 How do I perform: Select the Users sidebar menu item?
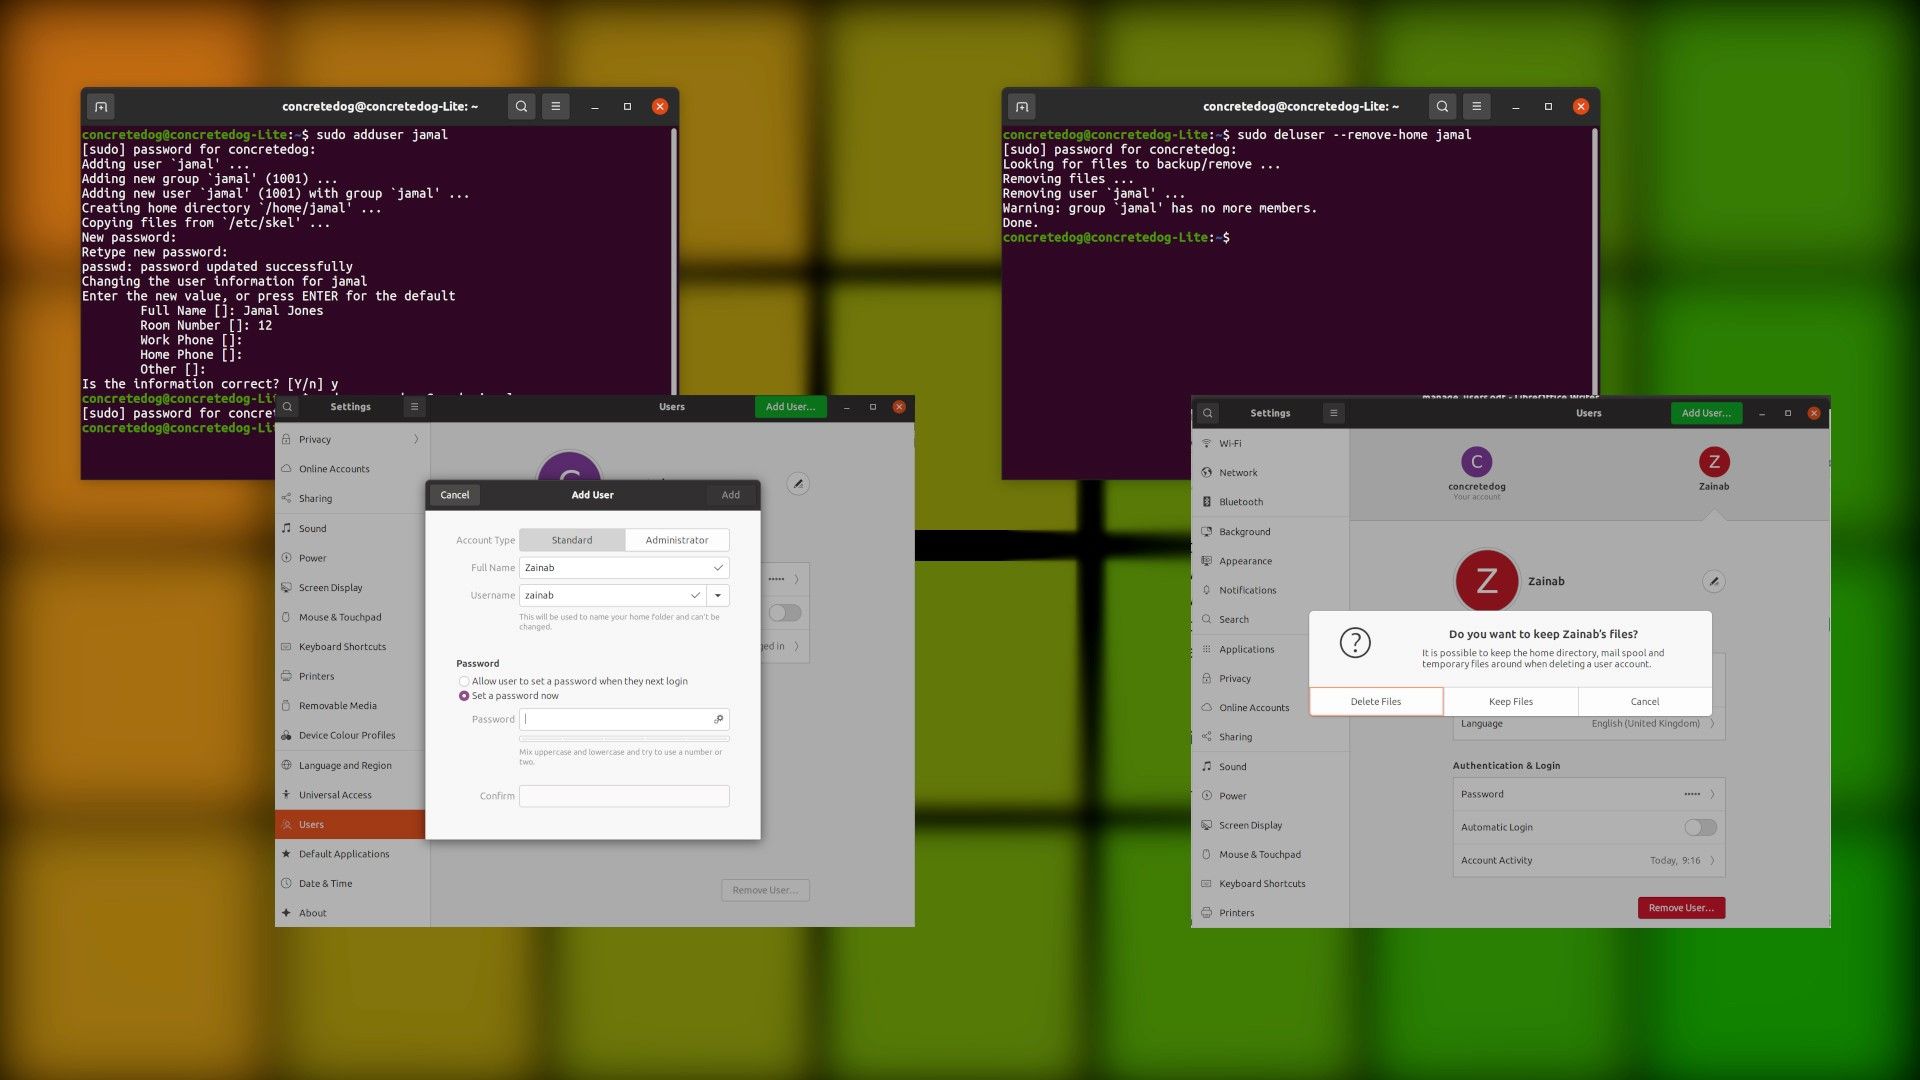coord(349,824)
